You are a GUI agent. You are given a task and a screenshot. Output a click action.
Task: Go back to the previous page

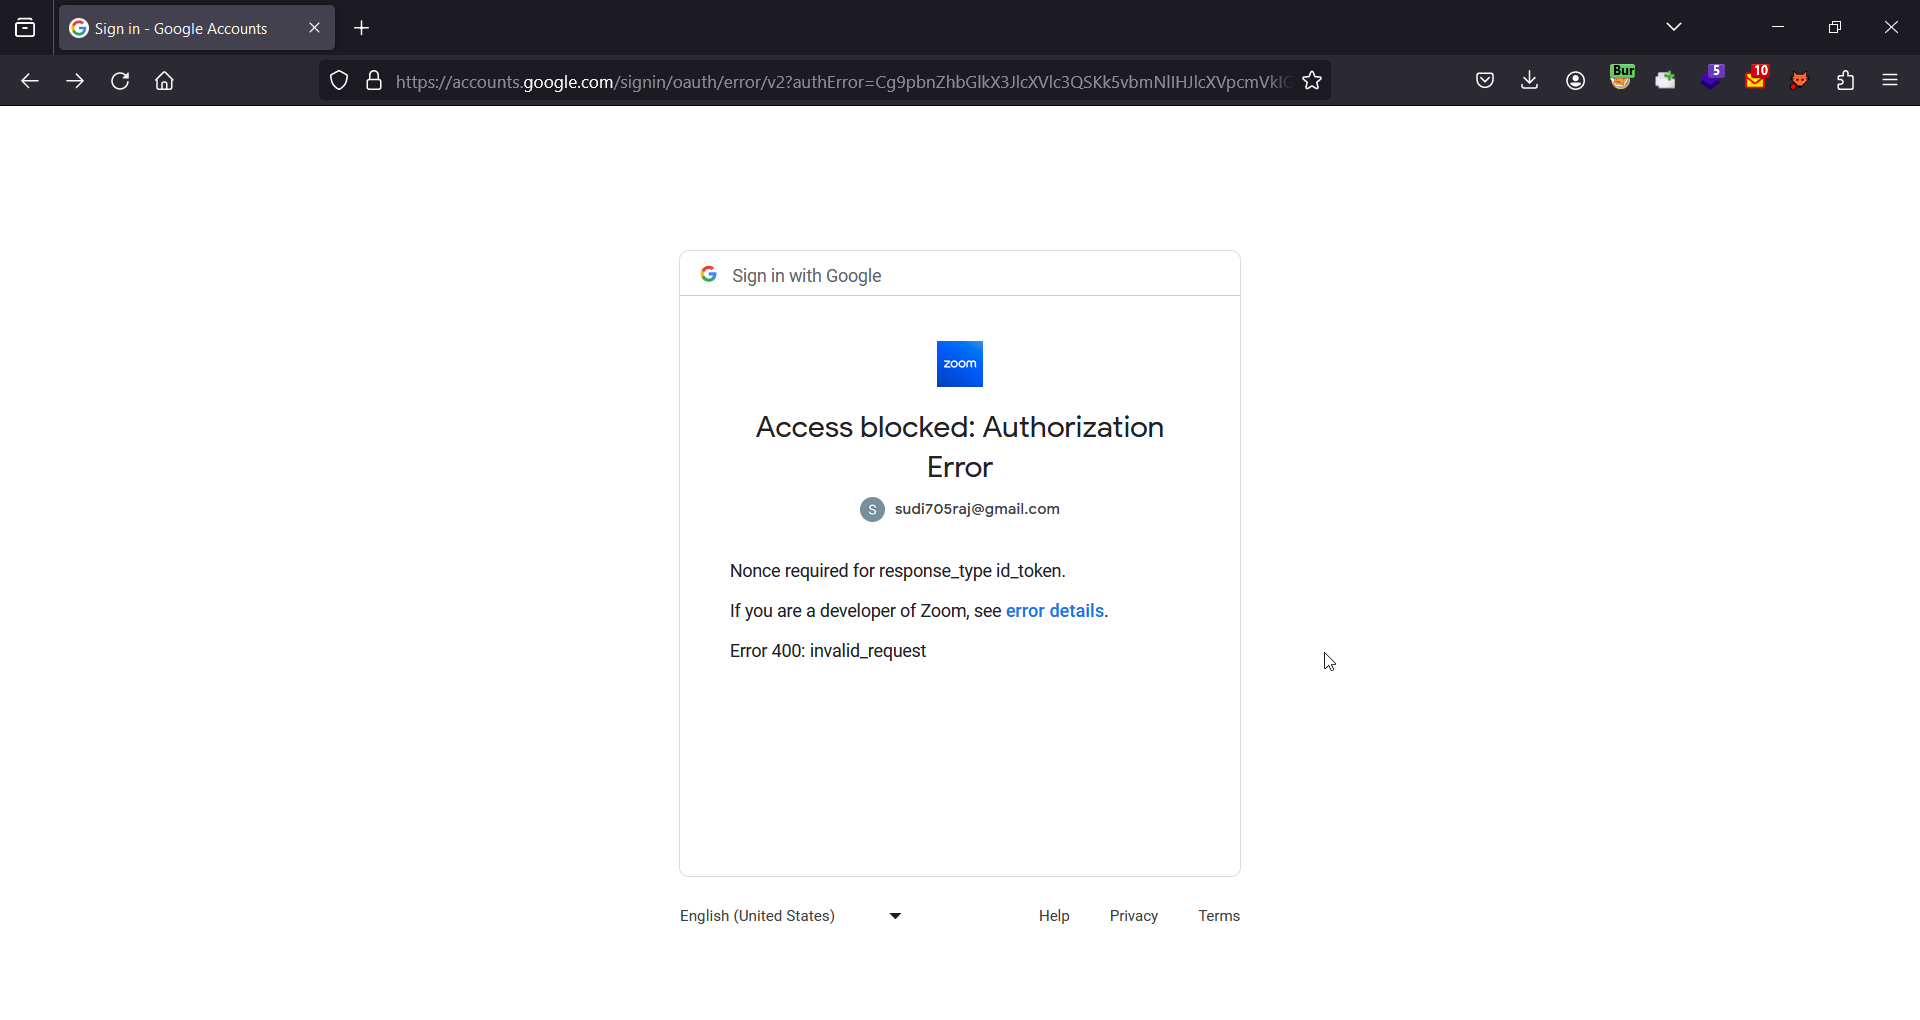tap(30, 81)
